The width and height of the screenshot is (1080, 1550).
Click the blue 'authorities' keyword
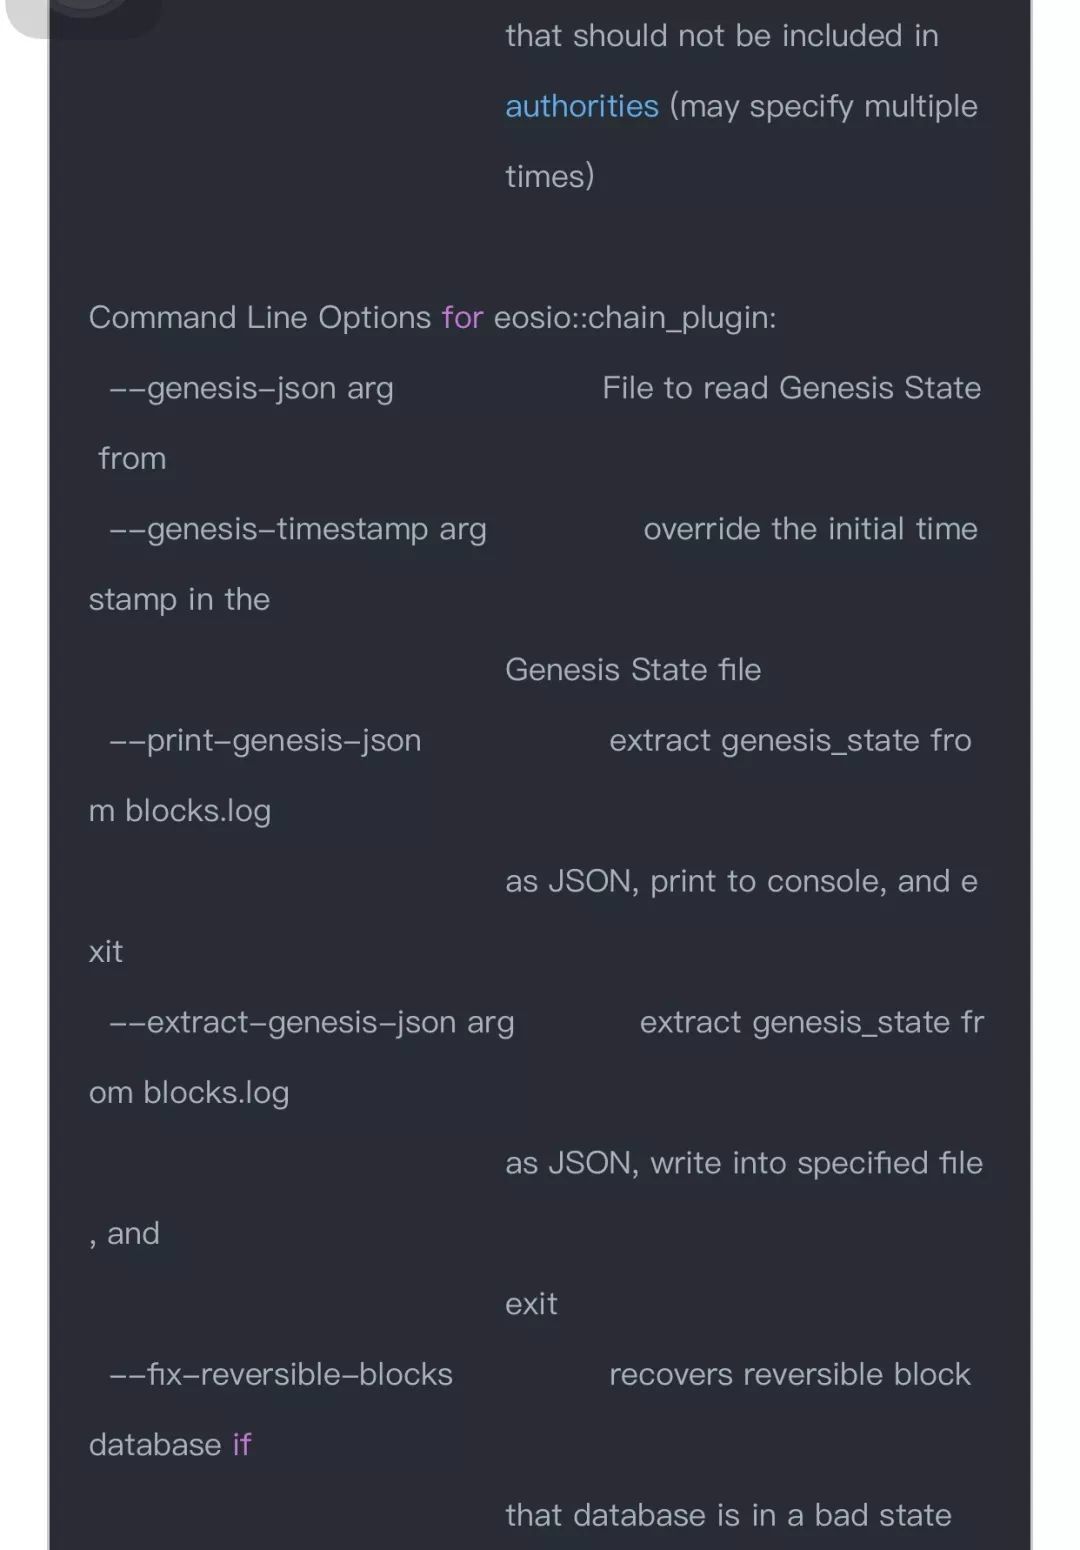[581, 106]
